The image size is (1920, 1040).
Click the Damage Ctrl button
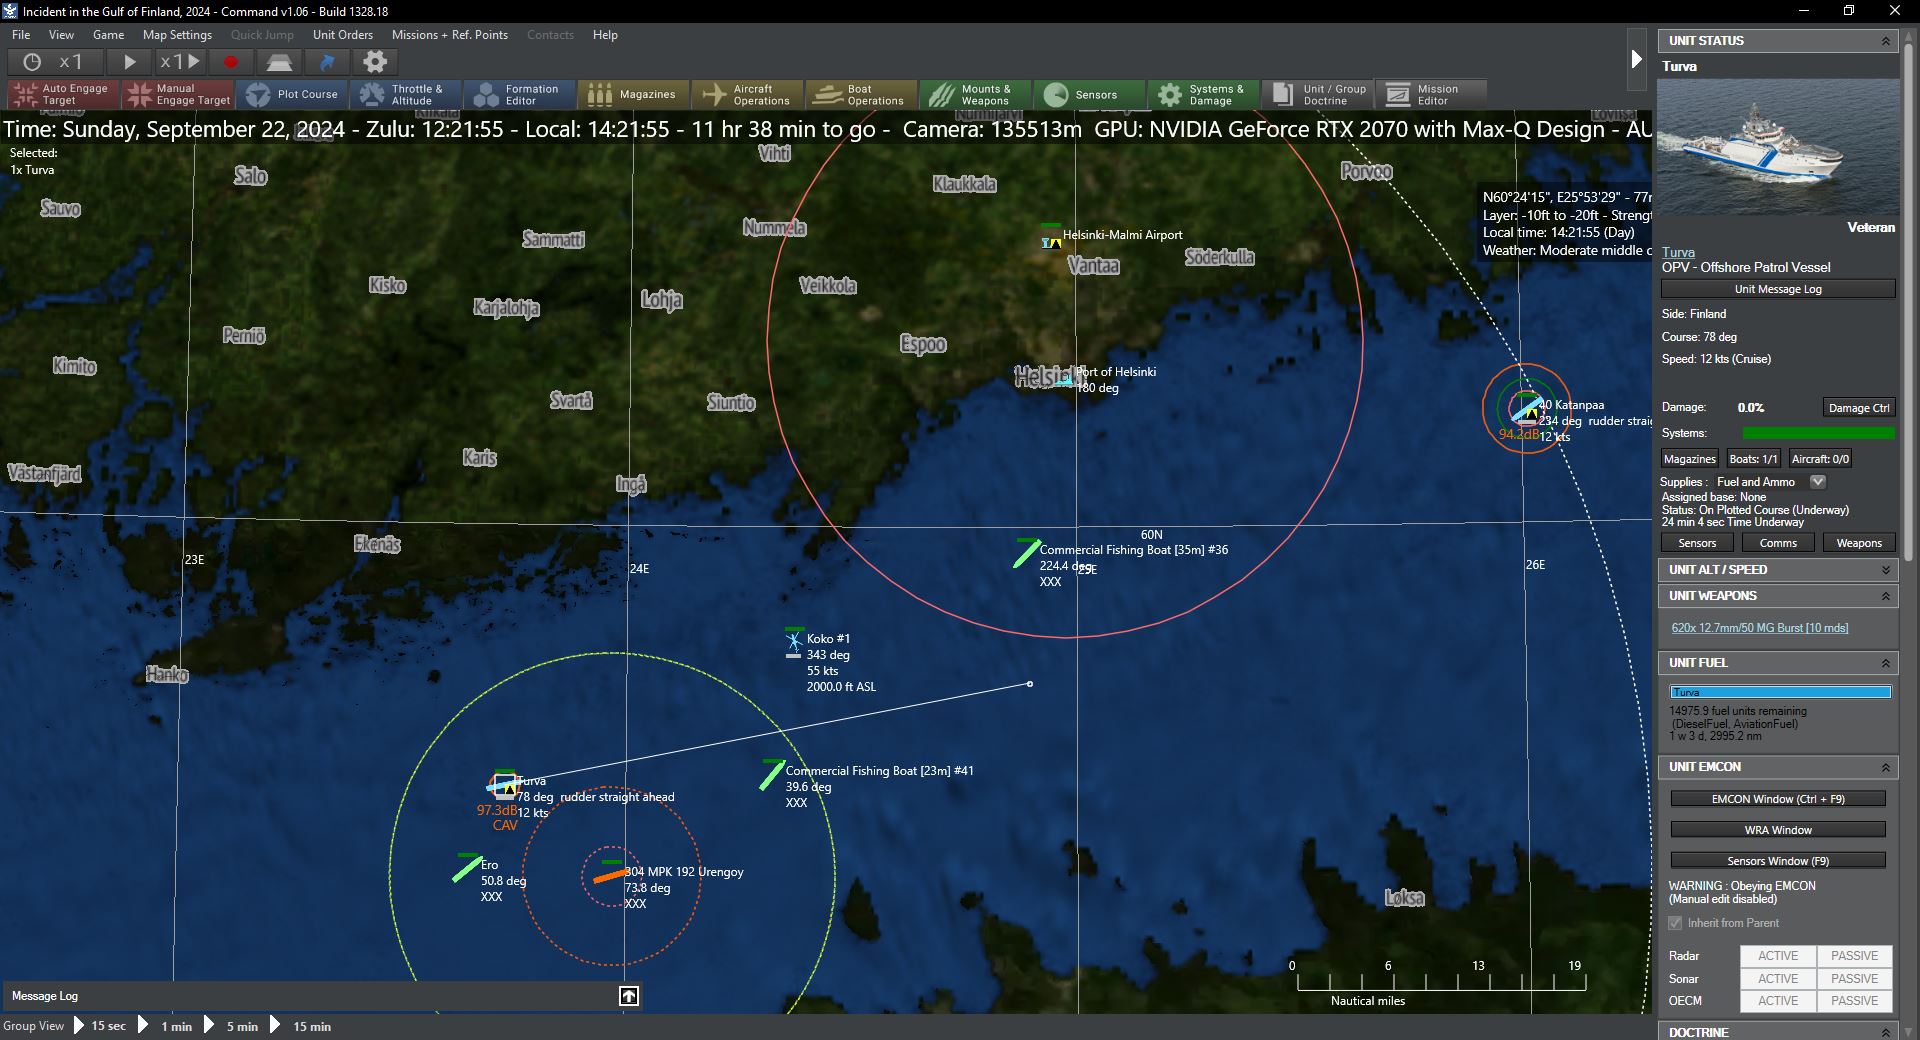[x=1859, y=408]
